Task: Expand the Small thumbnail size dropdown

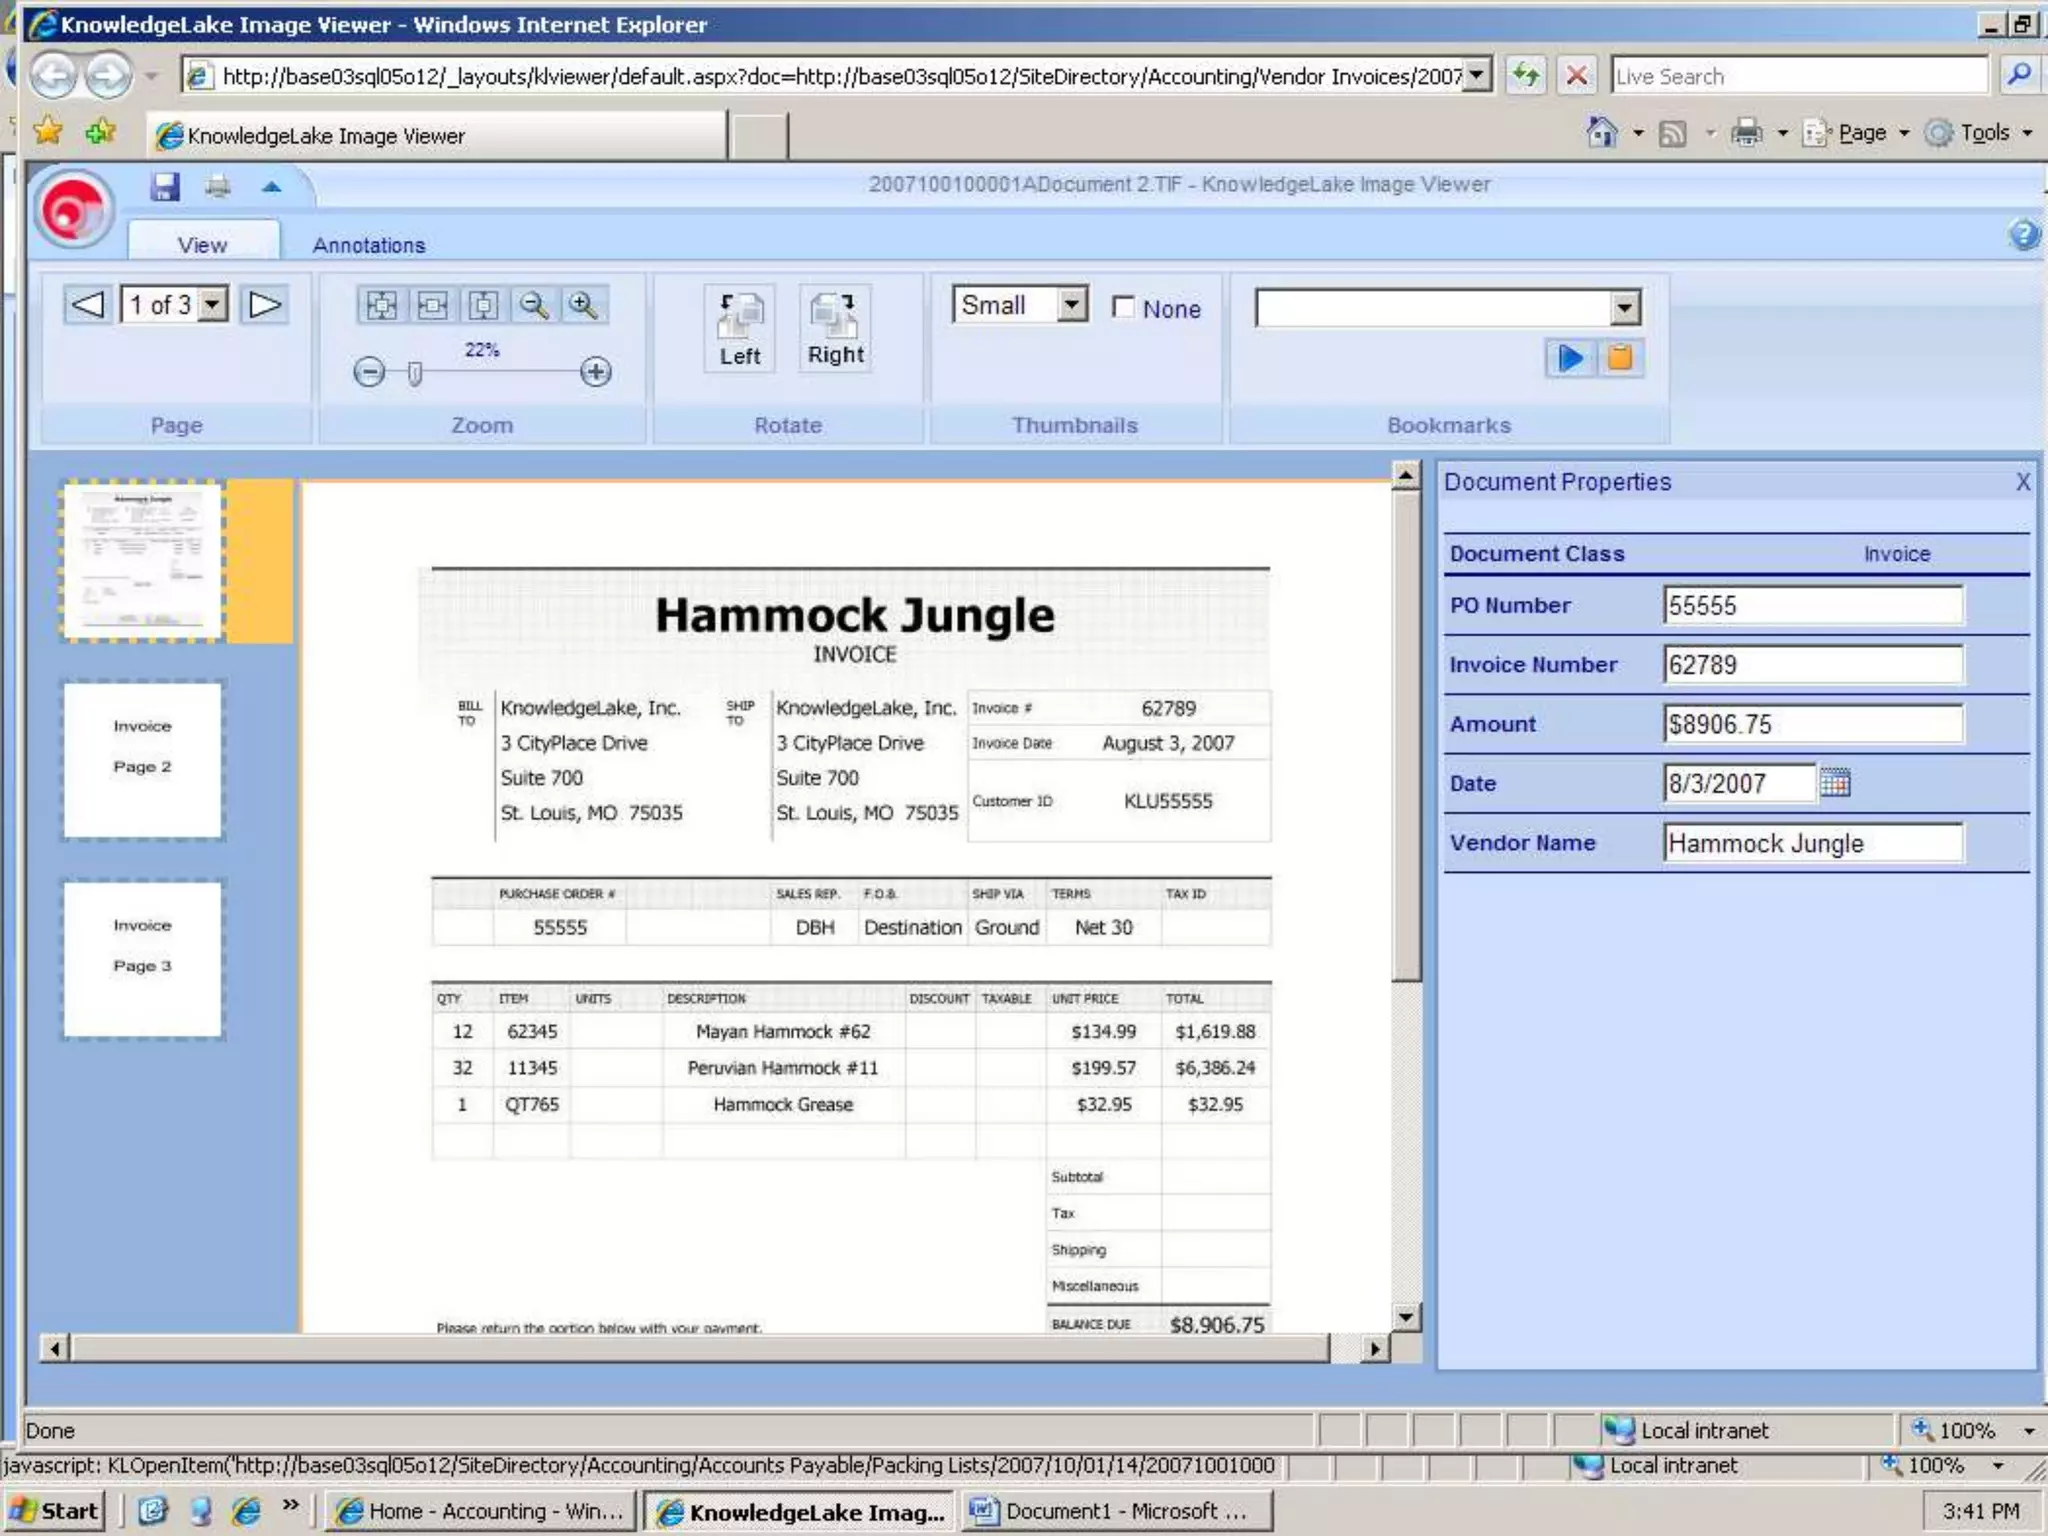Action: click(1072, 304)
